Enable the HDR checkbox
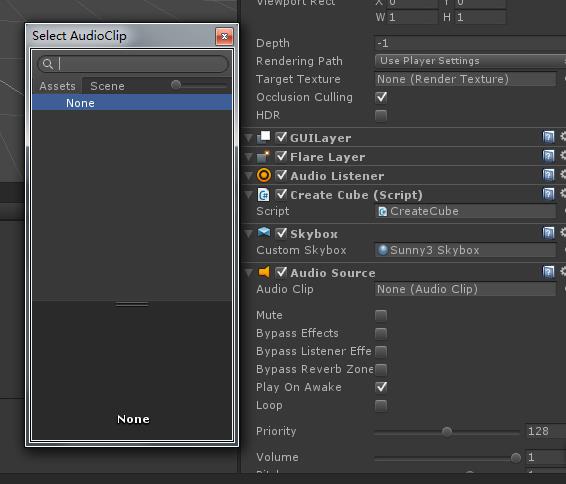The height and width of the screenshot is (484, 566). (381, 115)
